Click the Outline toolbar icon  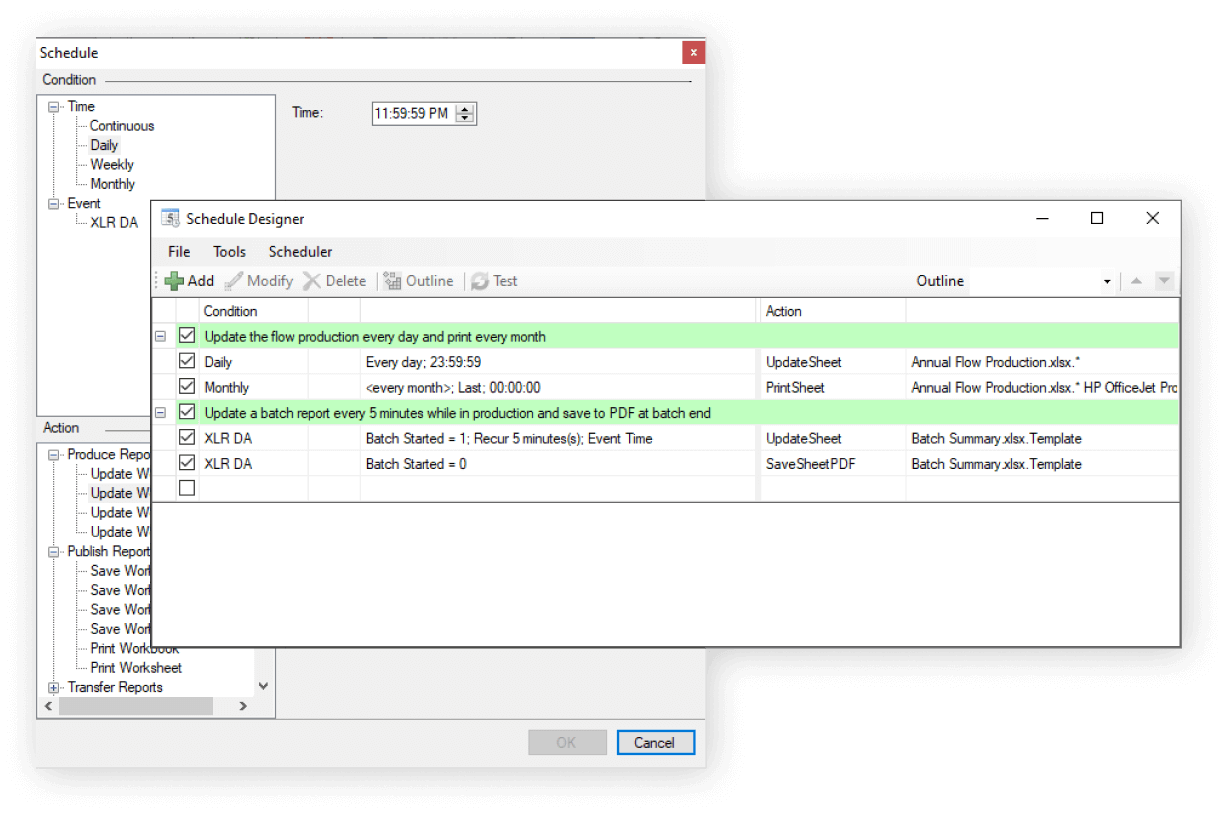(x=392, y=281)
